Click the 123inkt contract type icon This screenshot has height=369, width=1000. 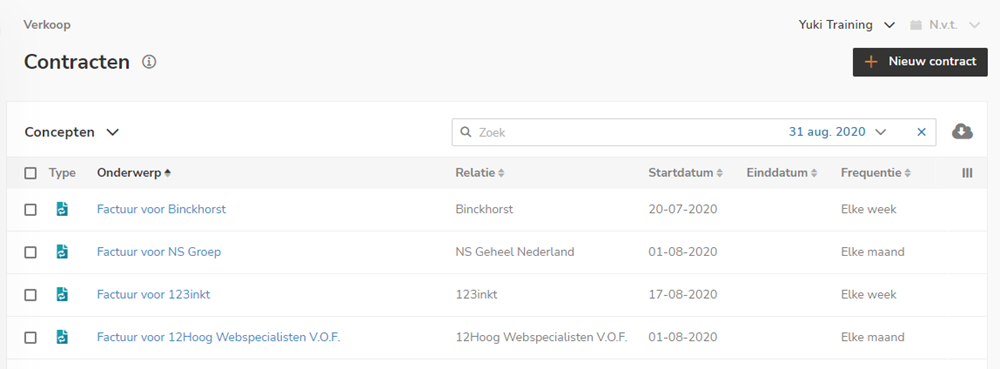(x=62, y=294)
